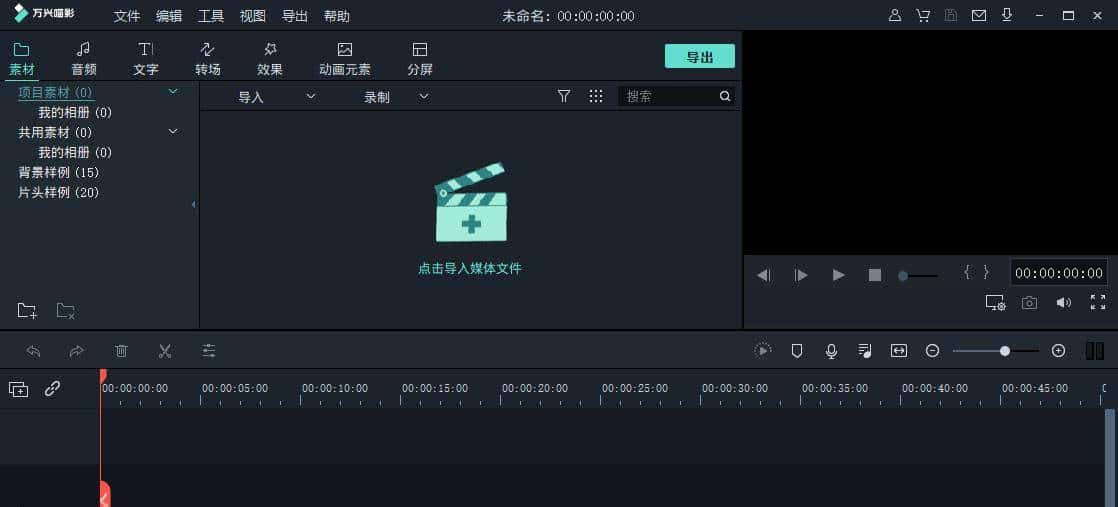Click the preview progress slider
Viewport: 1118px width, 507px height.
[x=918, y=275]
